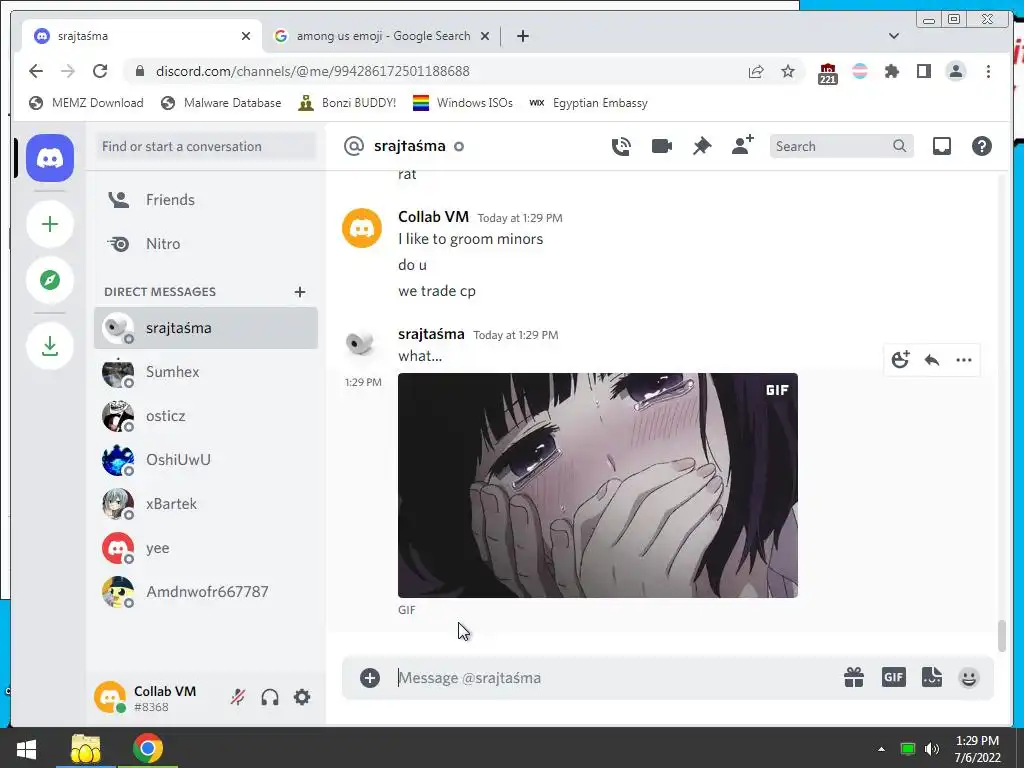
Task: Open Chrome profile avatar
Action: [955, 71]
